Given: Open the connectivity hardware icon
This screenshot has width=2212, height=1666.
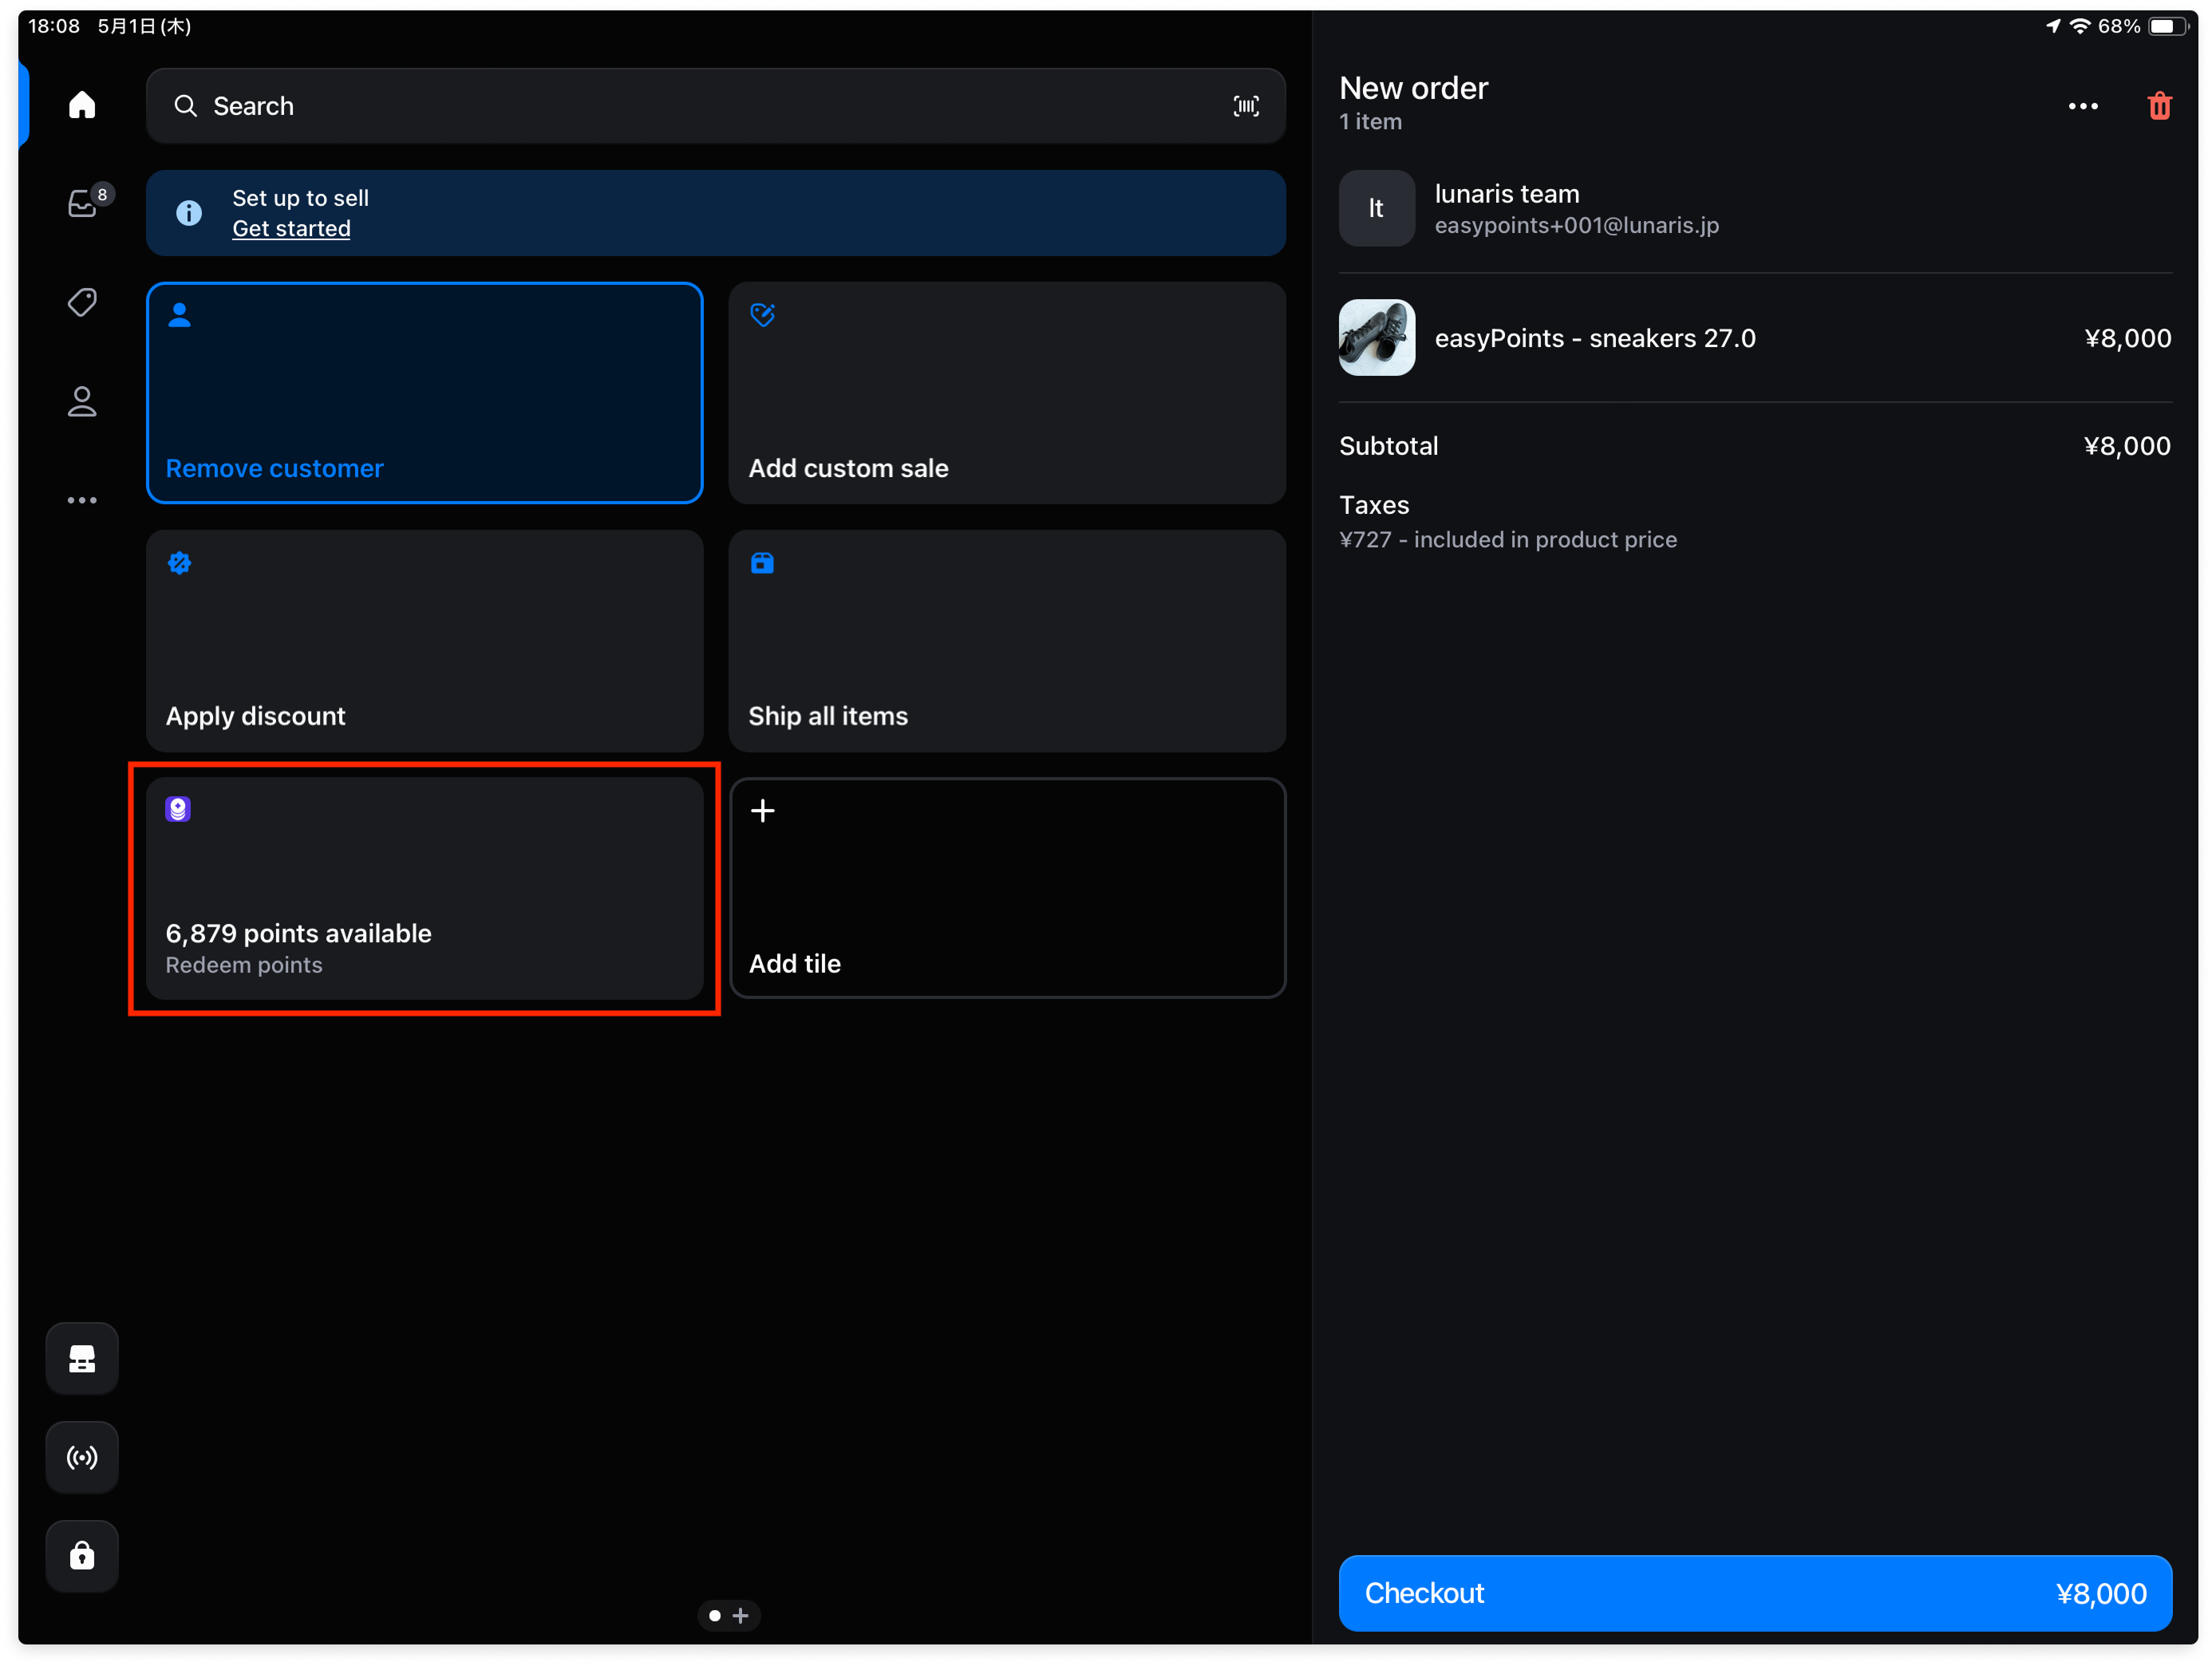Looking at the screenshot, I should [x=82, y=1457].
